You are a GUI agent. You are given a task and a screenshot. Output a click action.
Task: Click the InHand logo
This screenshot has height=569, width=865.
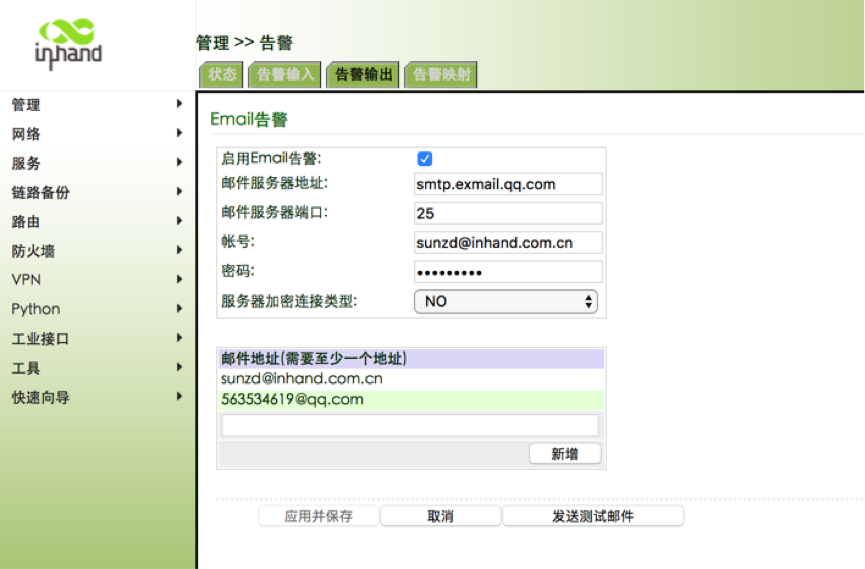point(69,43)
